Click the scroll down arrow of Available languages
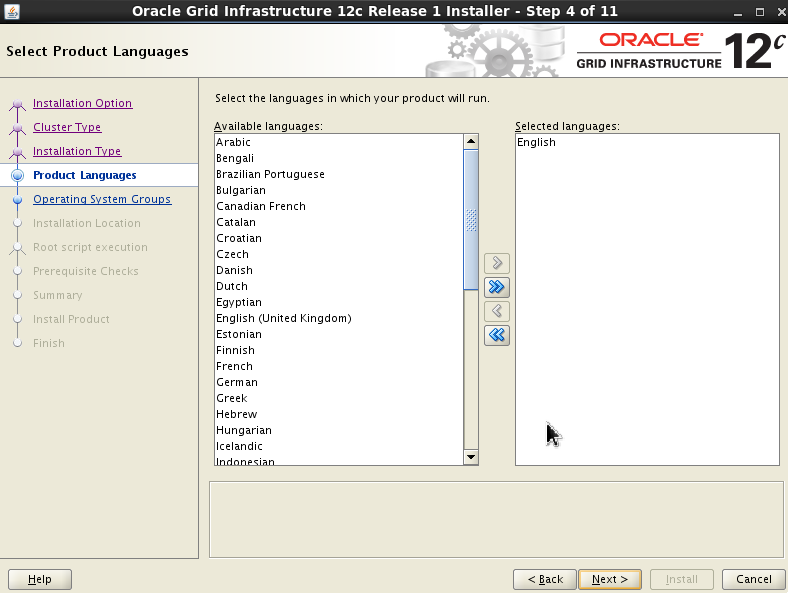 (x=471, y=457)
